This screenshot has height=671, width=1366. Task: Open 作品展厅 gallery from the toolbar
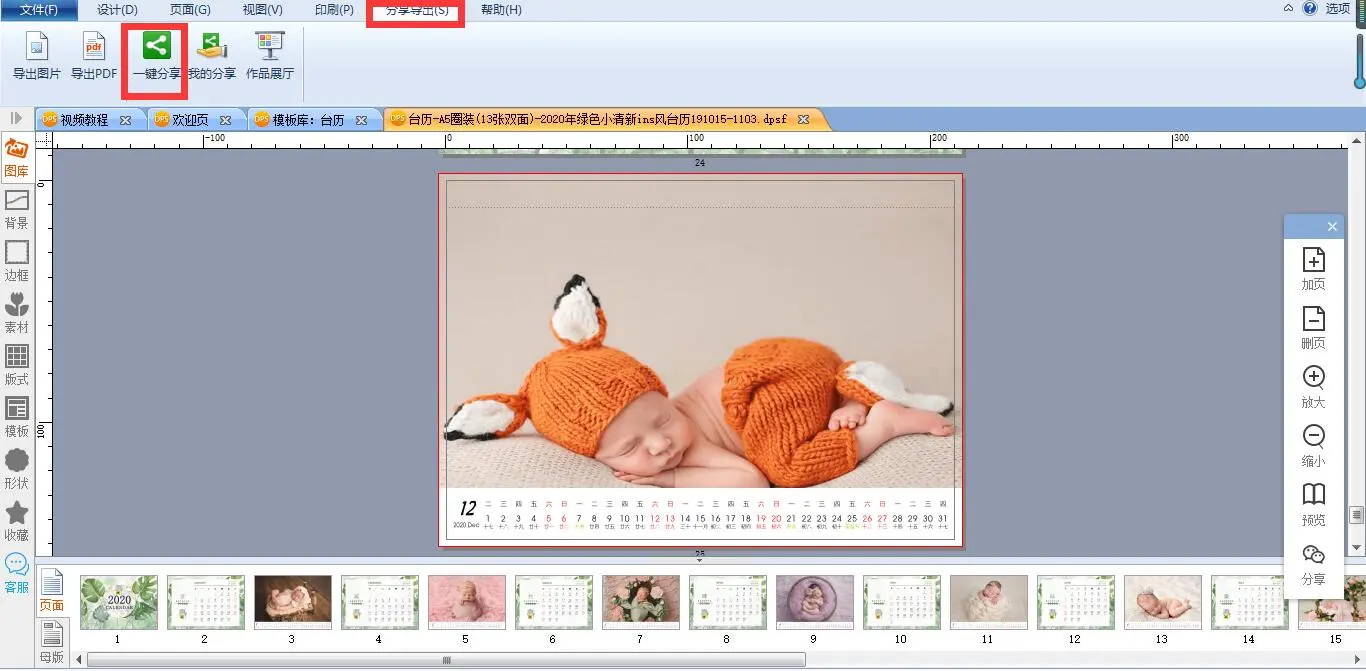pyautogui.click(x=269, y=47)
